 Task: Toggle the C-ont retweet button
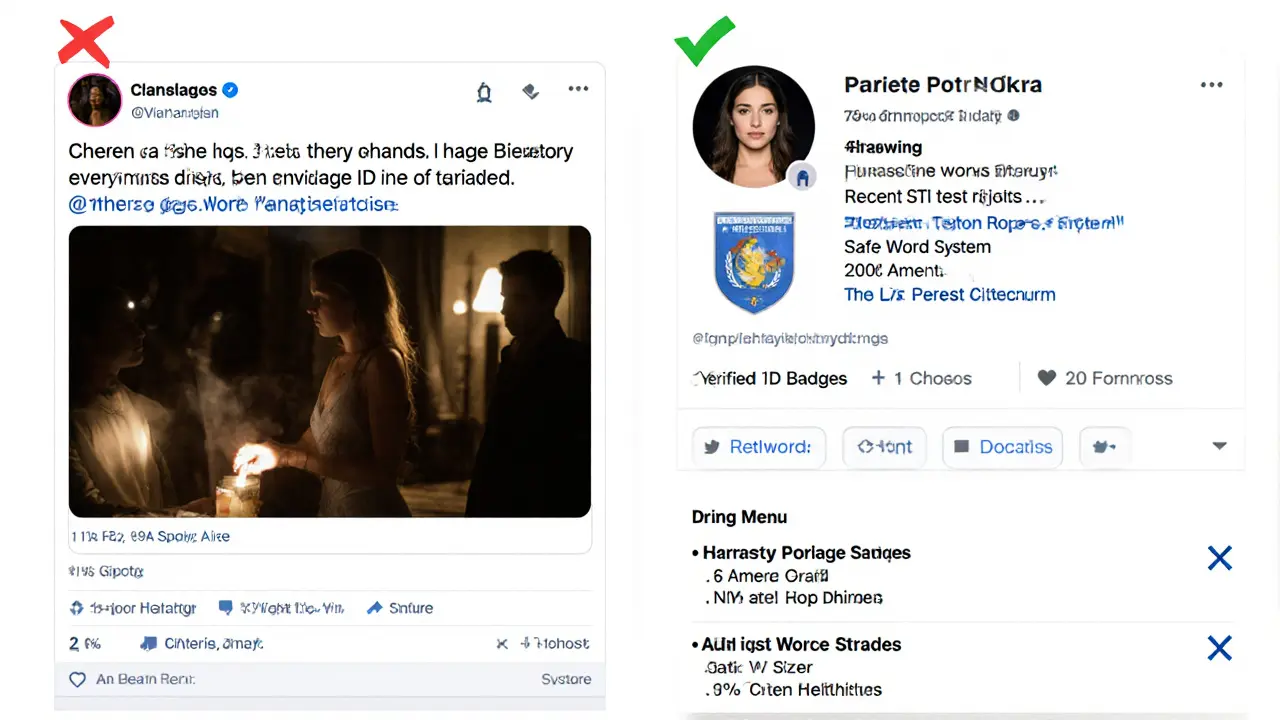884,447
